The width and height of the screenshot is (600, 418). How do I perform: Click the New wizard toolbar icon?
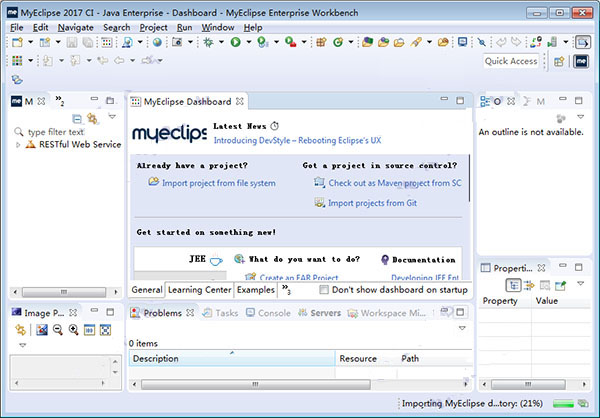coord(17,42)
